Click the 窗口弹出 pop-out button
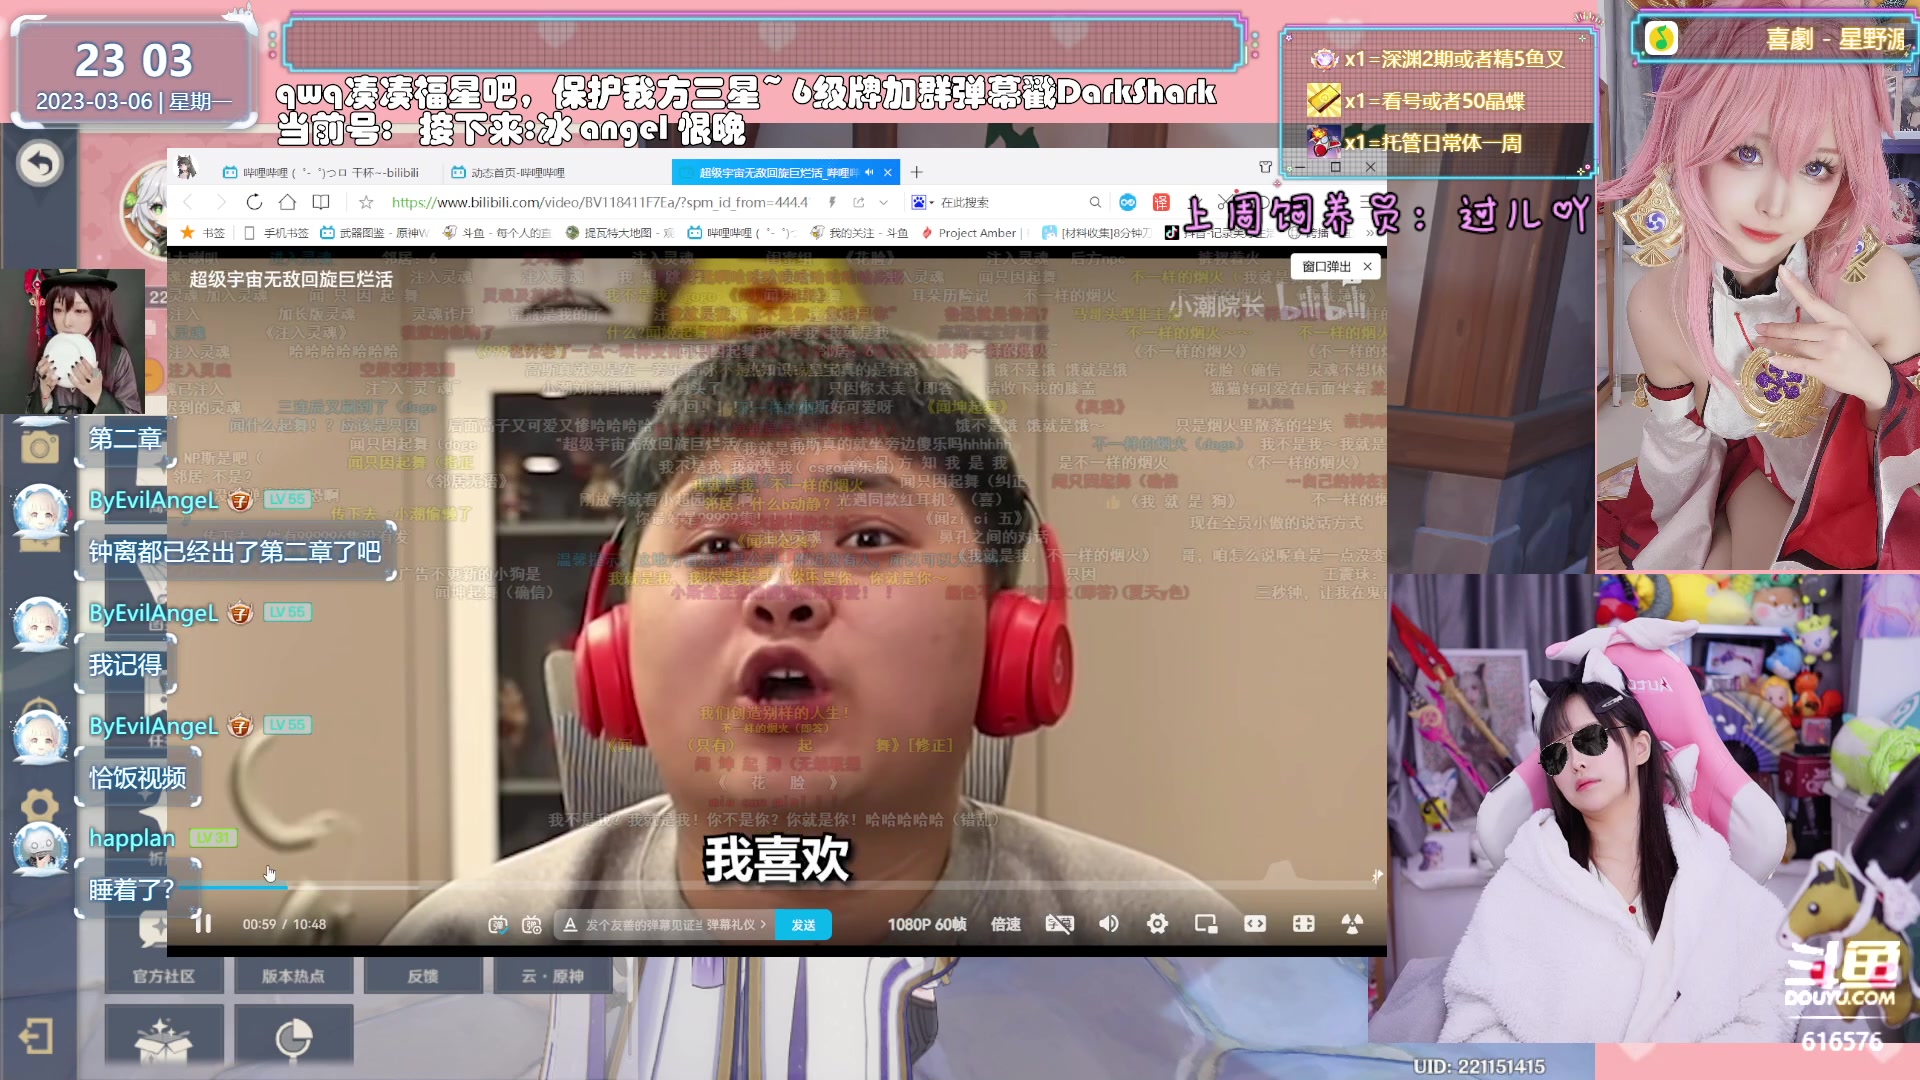Viewport: 1920px width, 1080px height. coord(1326,267)
